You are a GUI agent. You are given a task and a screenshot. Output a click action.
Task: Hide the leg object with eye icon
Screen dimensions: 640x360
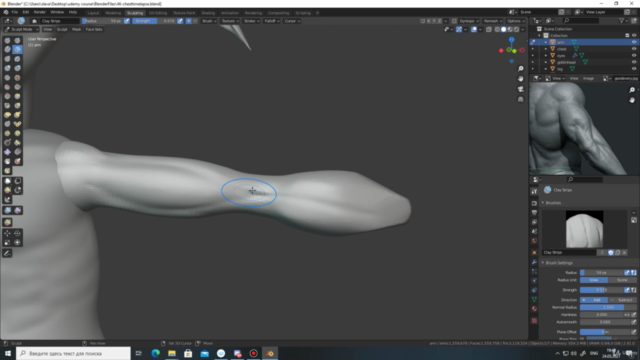pos(634,69)
